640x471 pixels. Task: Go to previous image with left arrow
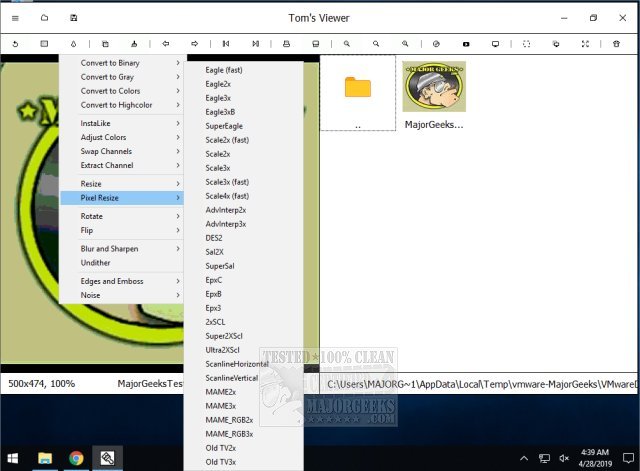coord(166,43)
